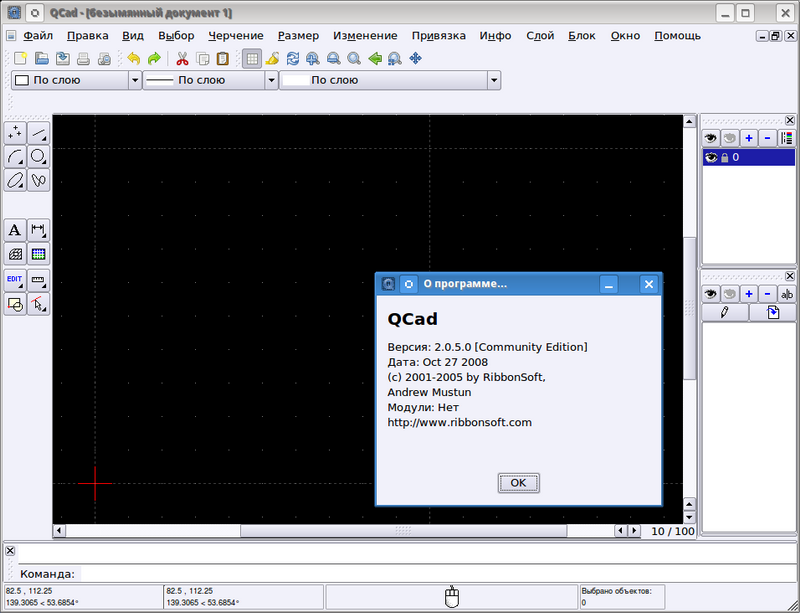
Task: Open the line width 'По слою' dropdown
Action: (x=210, y=80)
